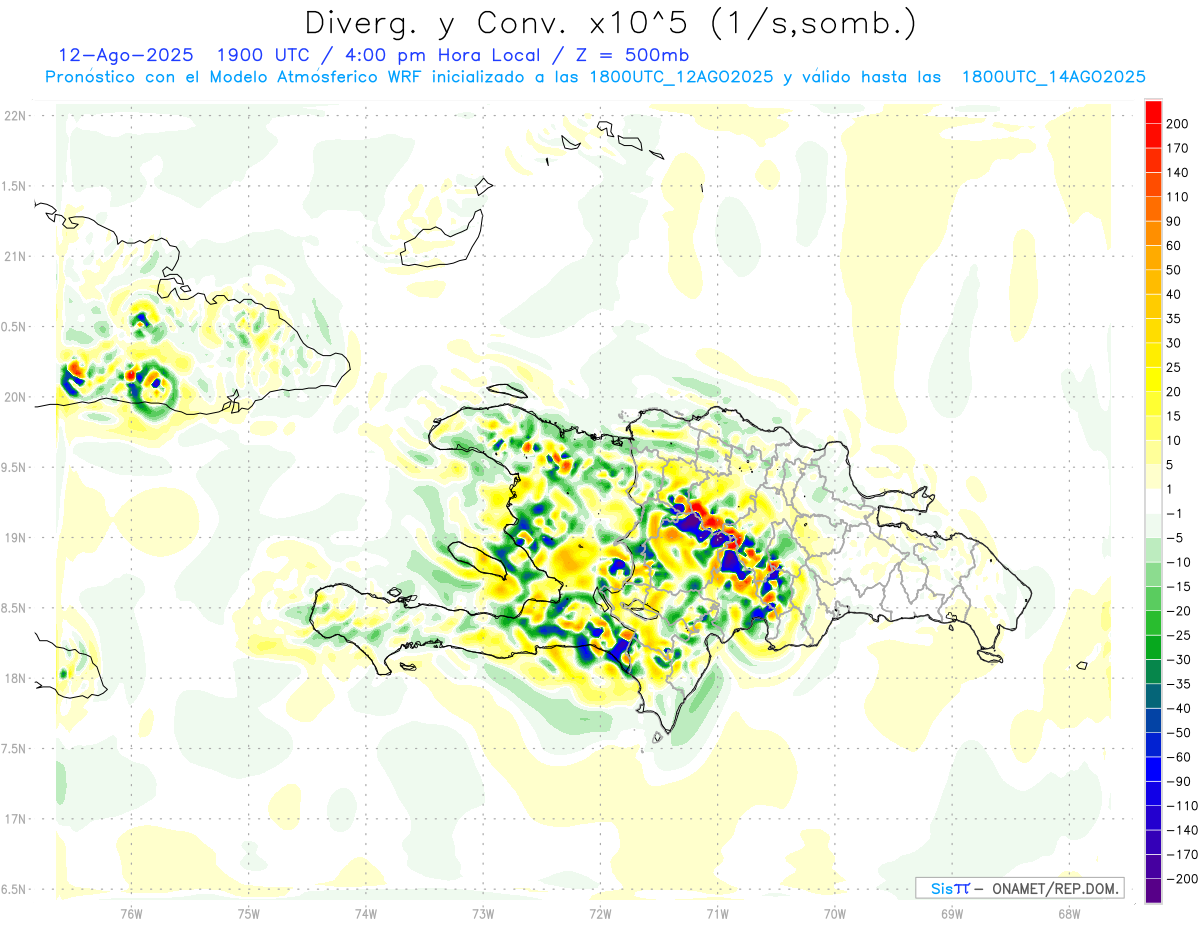Click the '-60' color scale value
This screenshot has height=927, width=1200.
click(1178, 758)
